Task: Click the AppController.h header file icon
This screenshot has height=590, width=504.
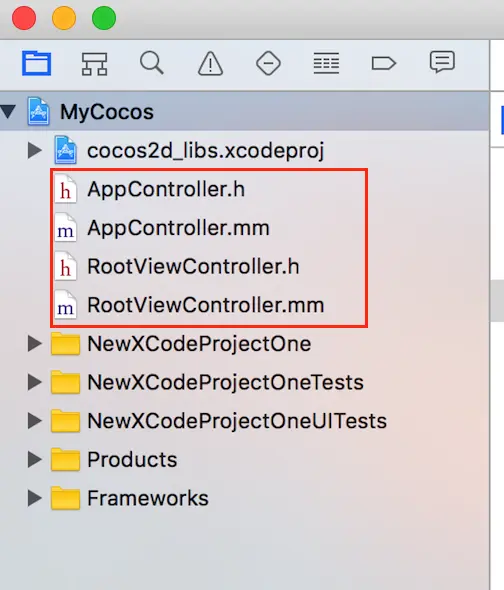Action: (x=65, y=189)
